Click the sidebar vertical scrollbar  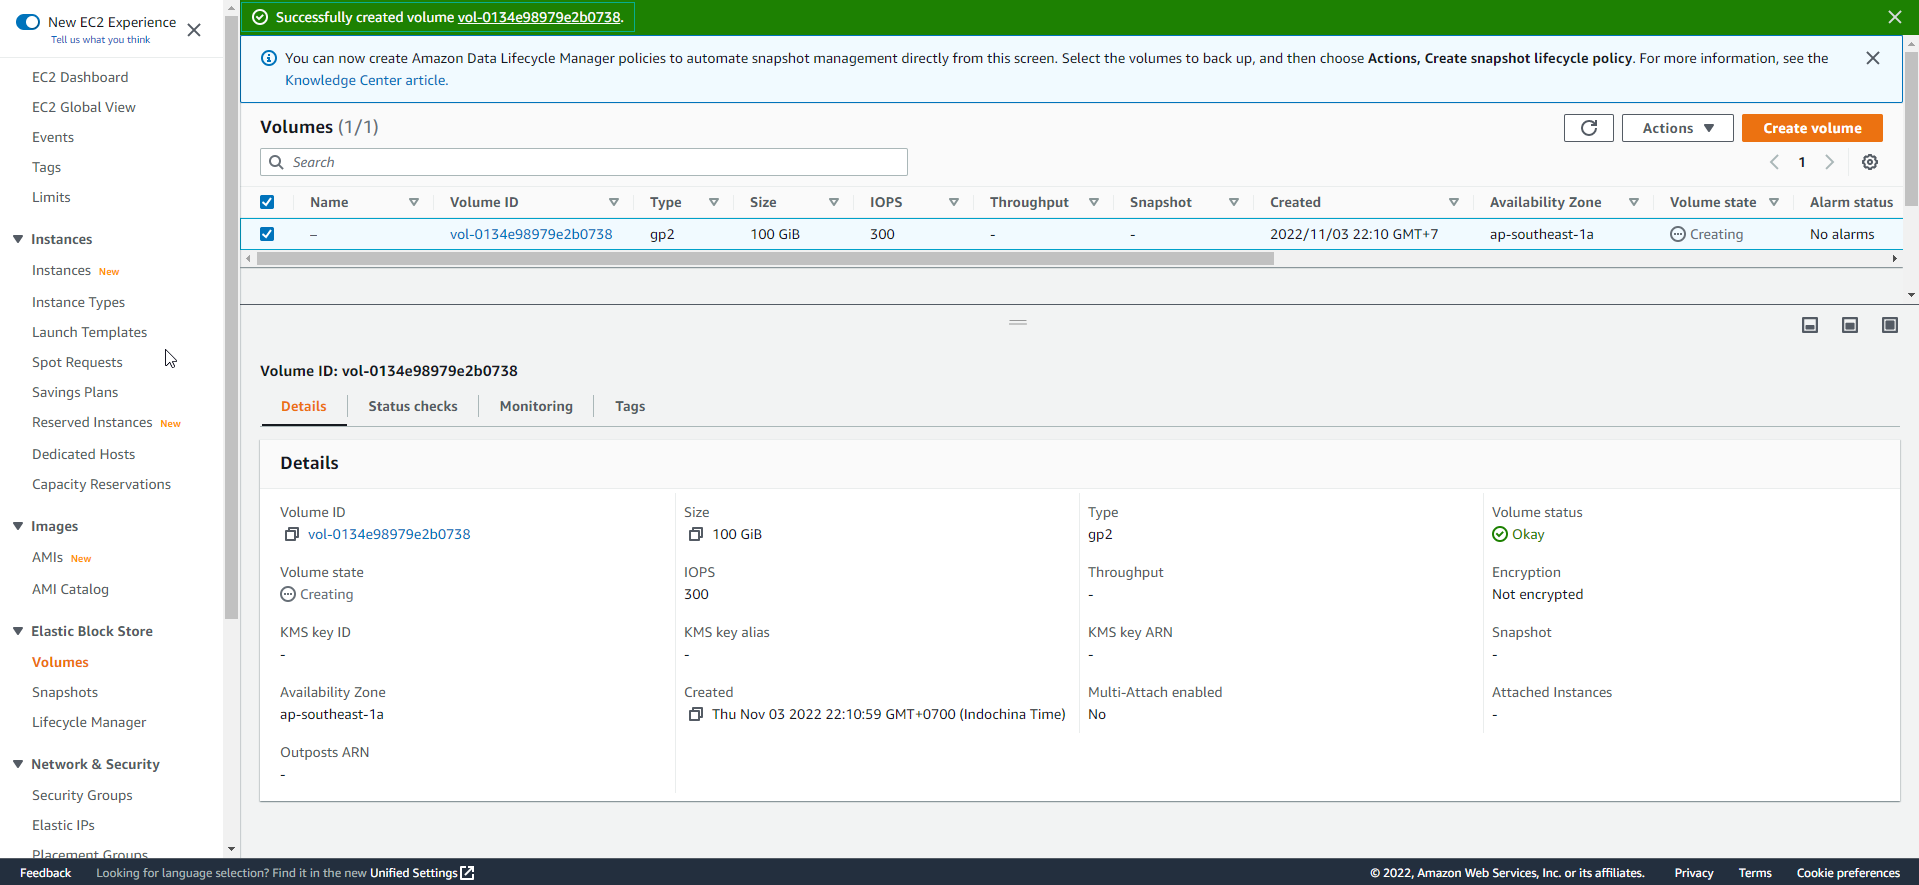(231, 318)
